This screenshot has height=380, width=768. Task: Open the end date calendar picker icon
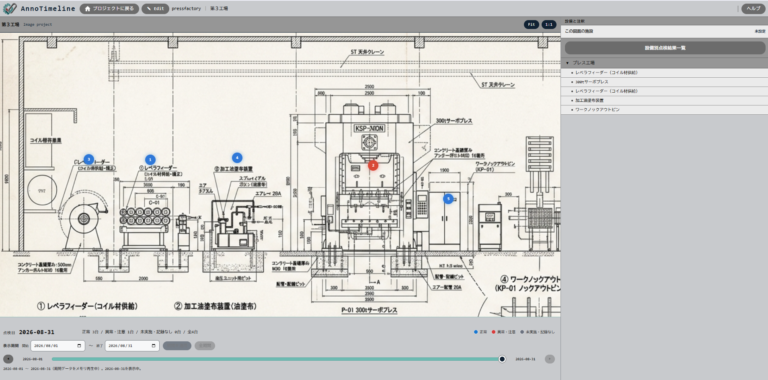click(154, 346)
